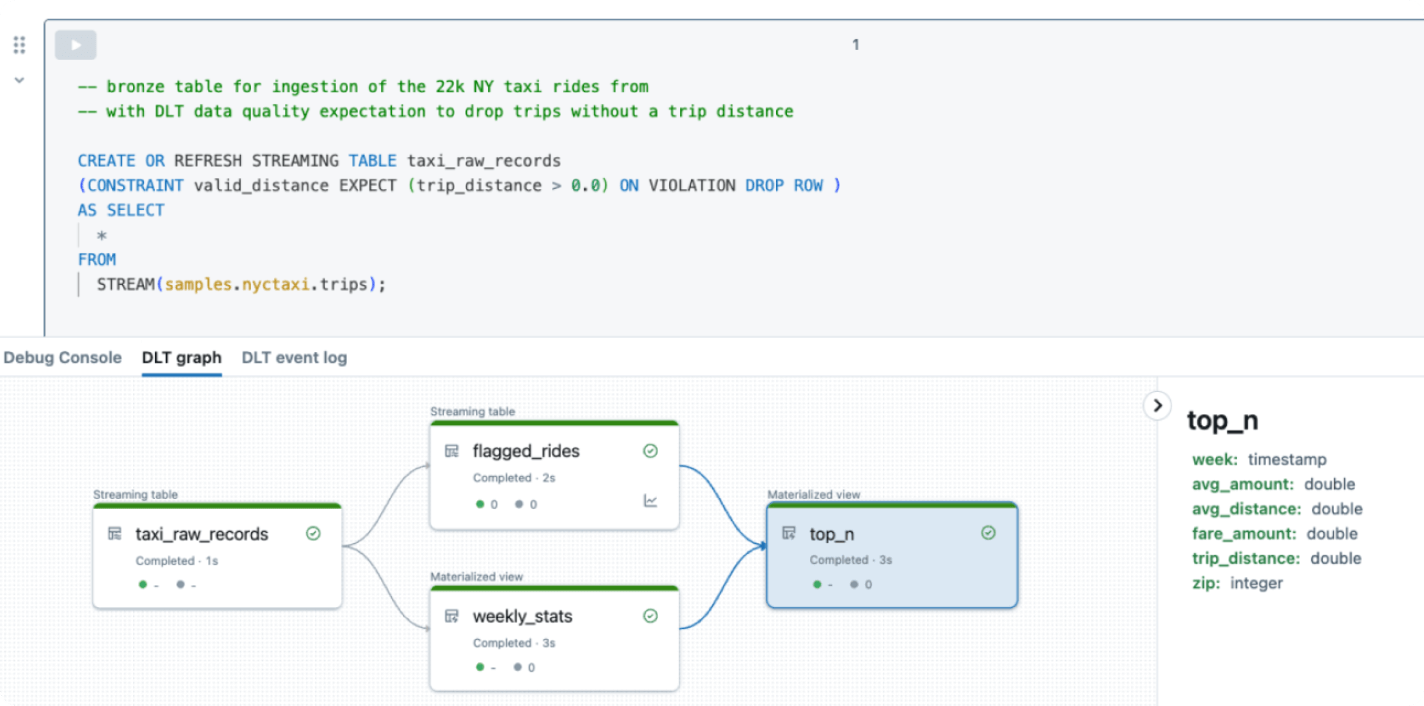
Task: Click the top_n completed status checkmark
Action: coord(988,533)
